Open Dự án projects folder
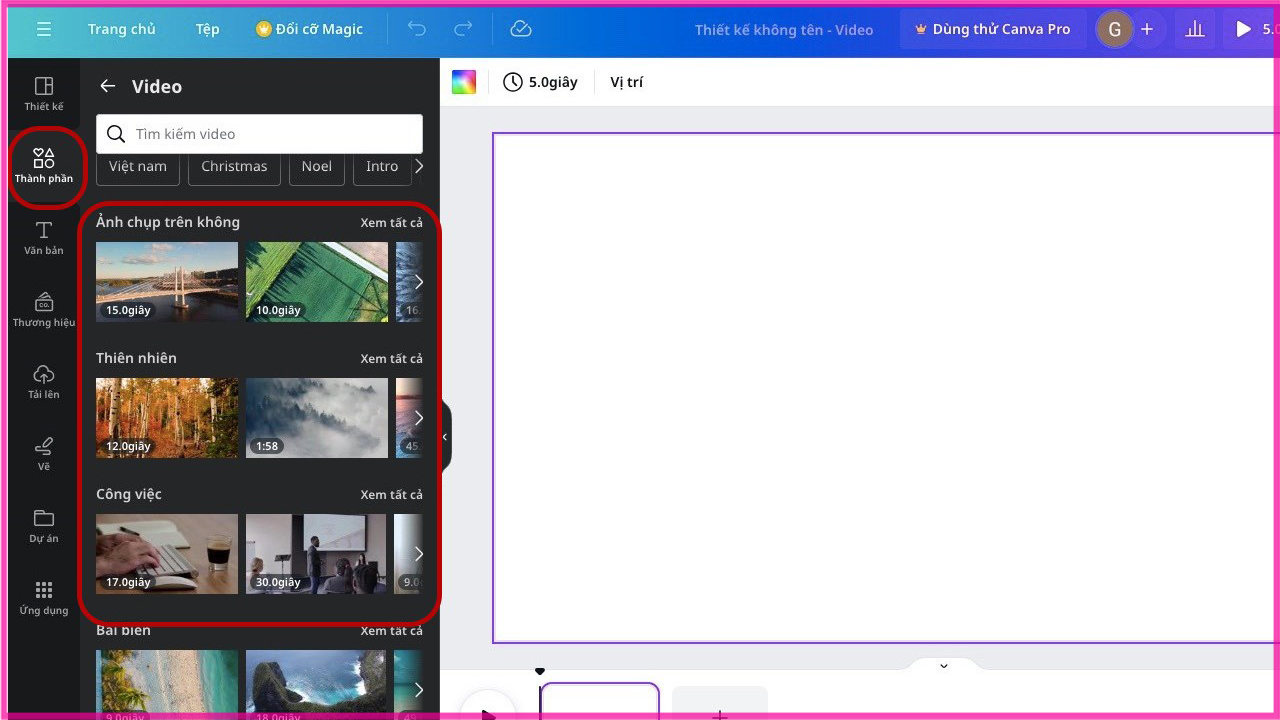The image size is (1280, 720). [44, 526]
